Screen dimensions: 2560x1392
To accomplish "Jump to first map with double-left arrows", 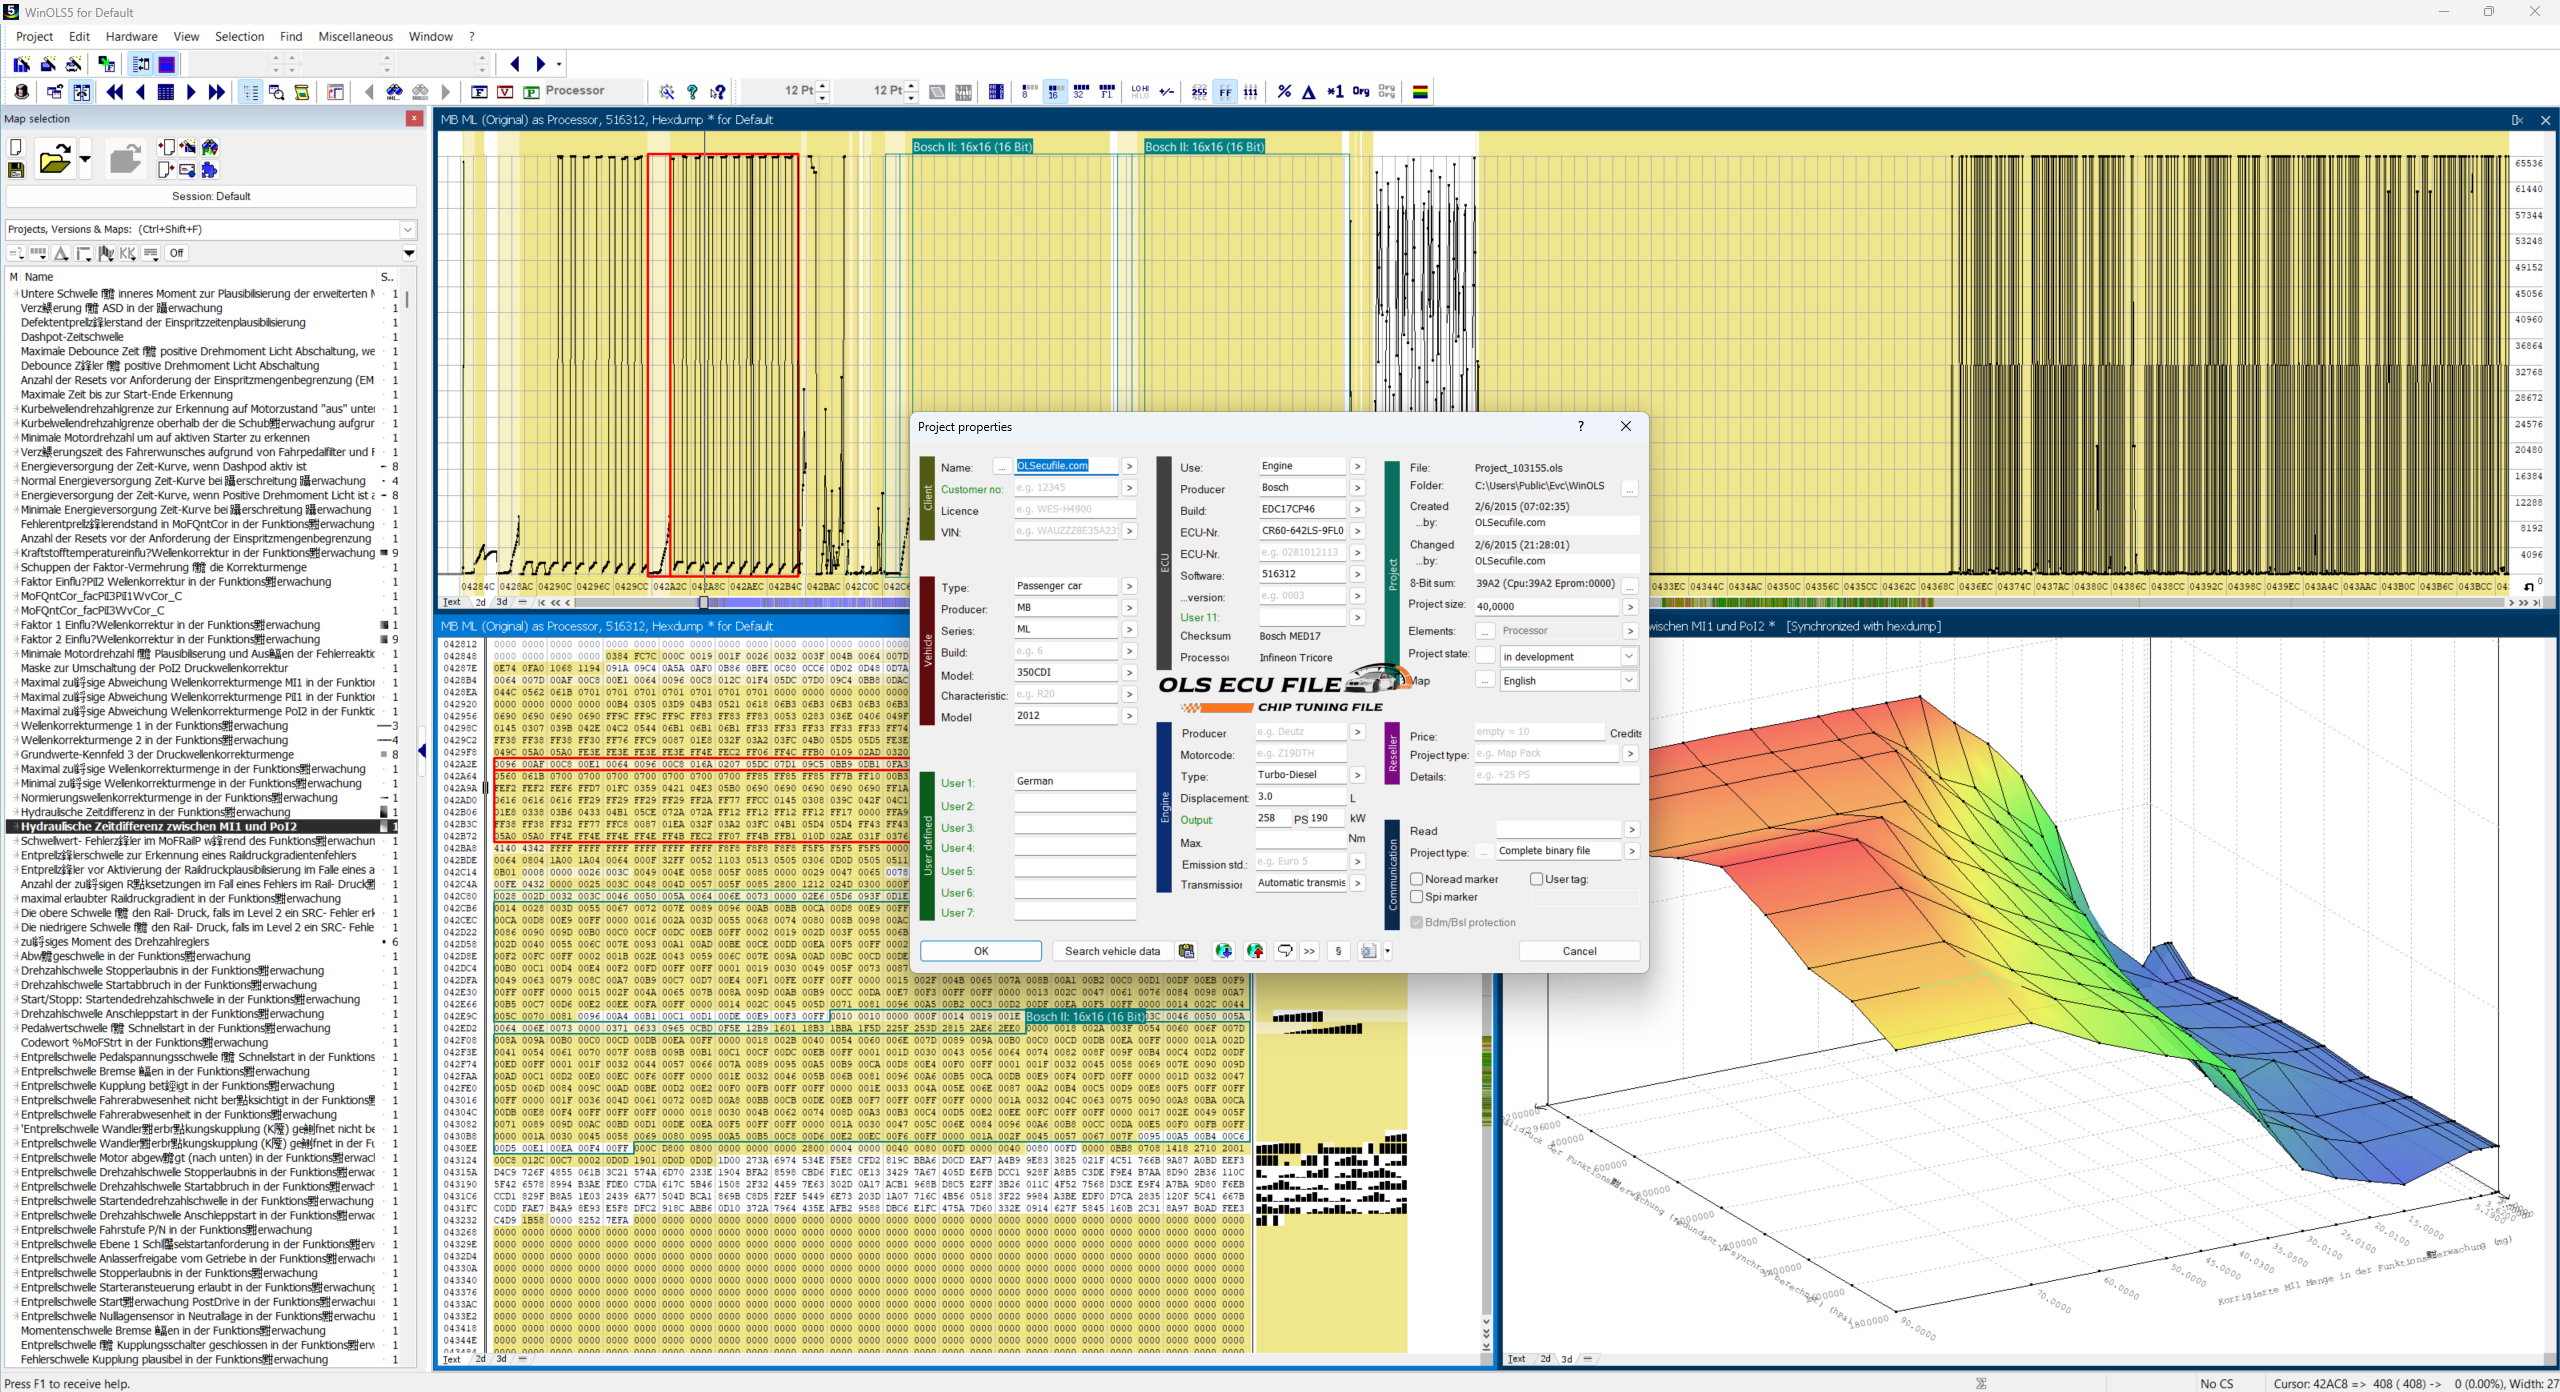I will 115,92.
